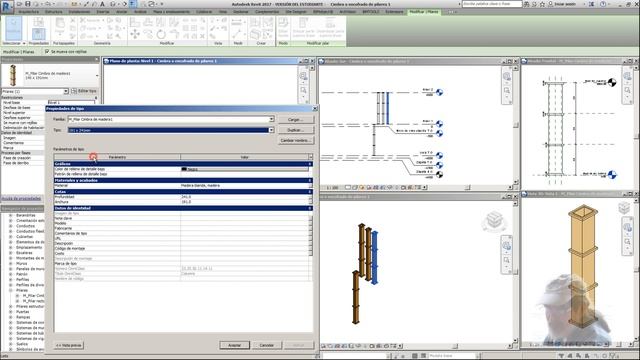
Task: Collapse the Cotas parameter group
Action: pyautogui.click(x=310, y=191)
